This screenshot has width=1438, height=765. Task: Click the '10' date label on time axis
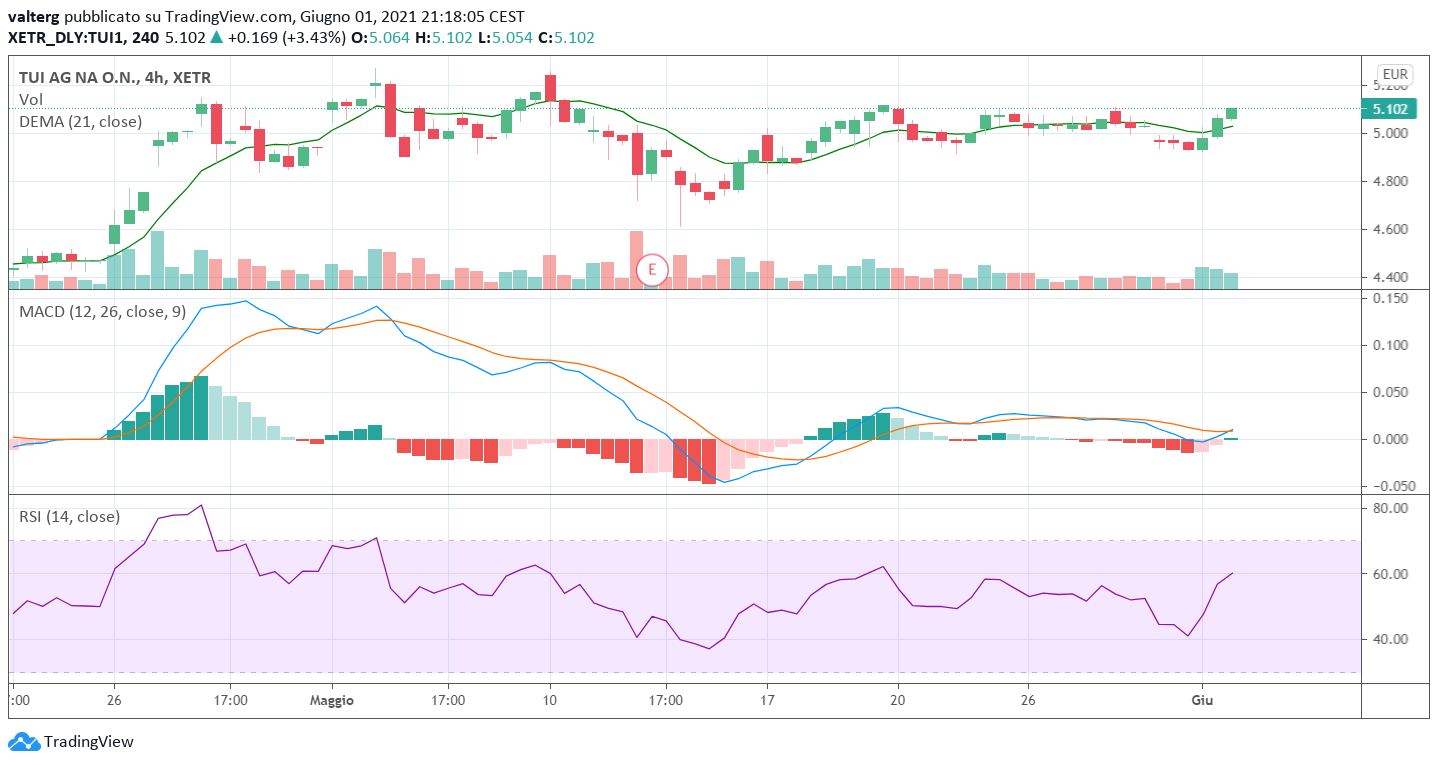pyautogui.click(x=550, y=701)
